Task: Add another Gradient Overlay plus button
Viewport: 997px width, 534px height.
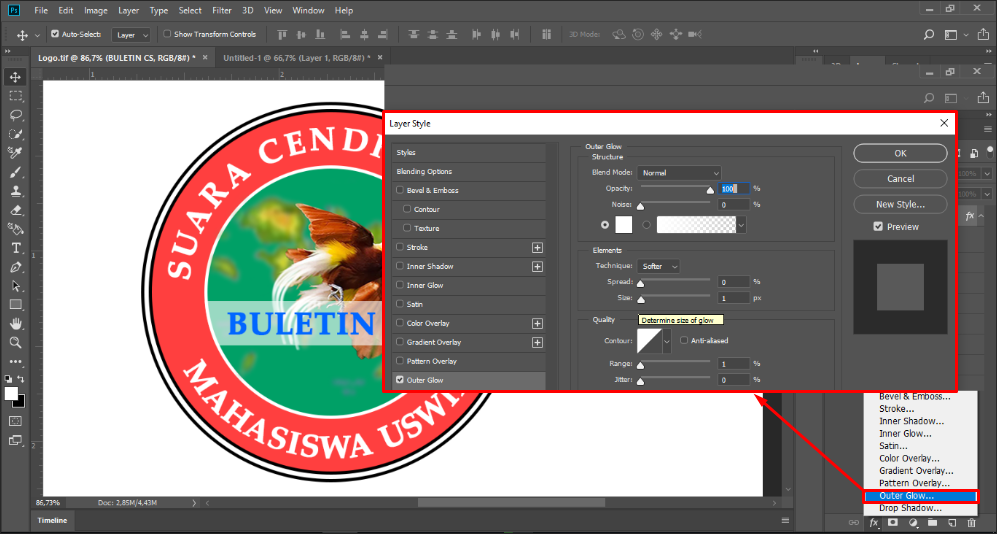Action: 537,342
